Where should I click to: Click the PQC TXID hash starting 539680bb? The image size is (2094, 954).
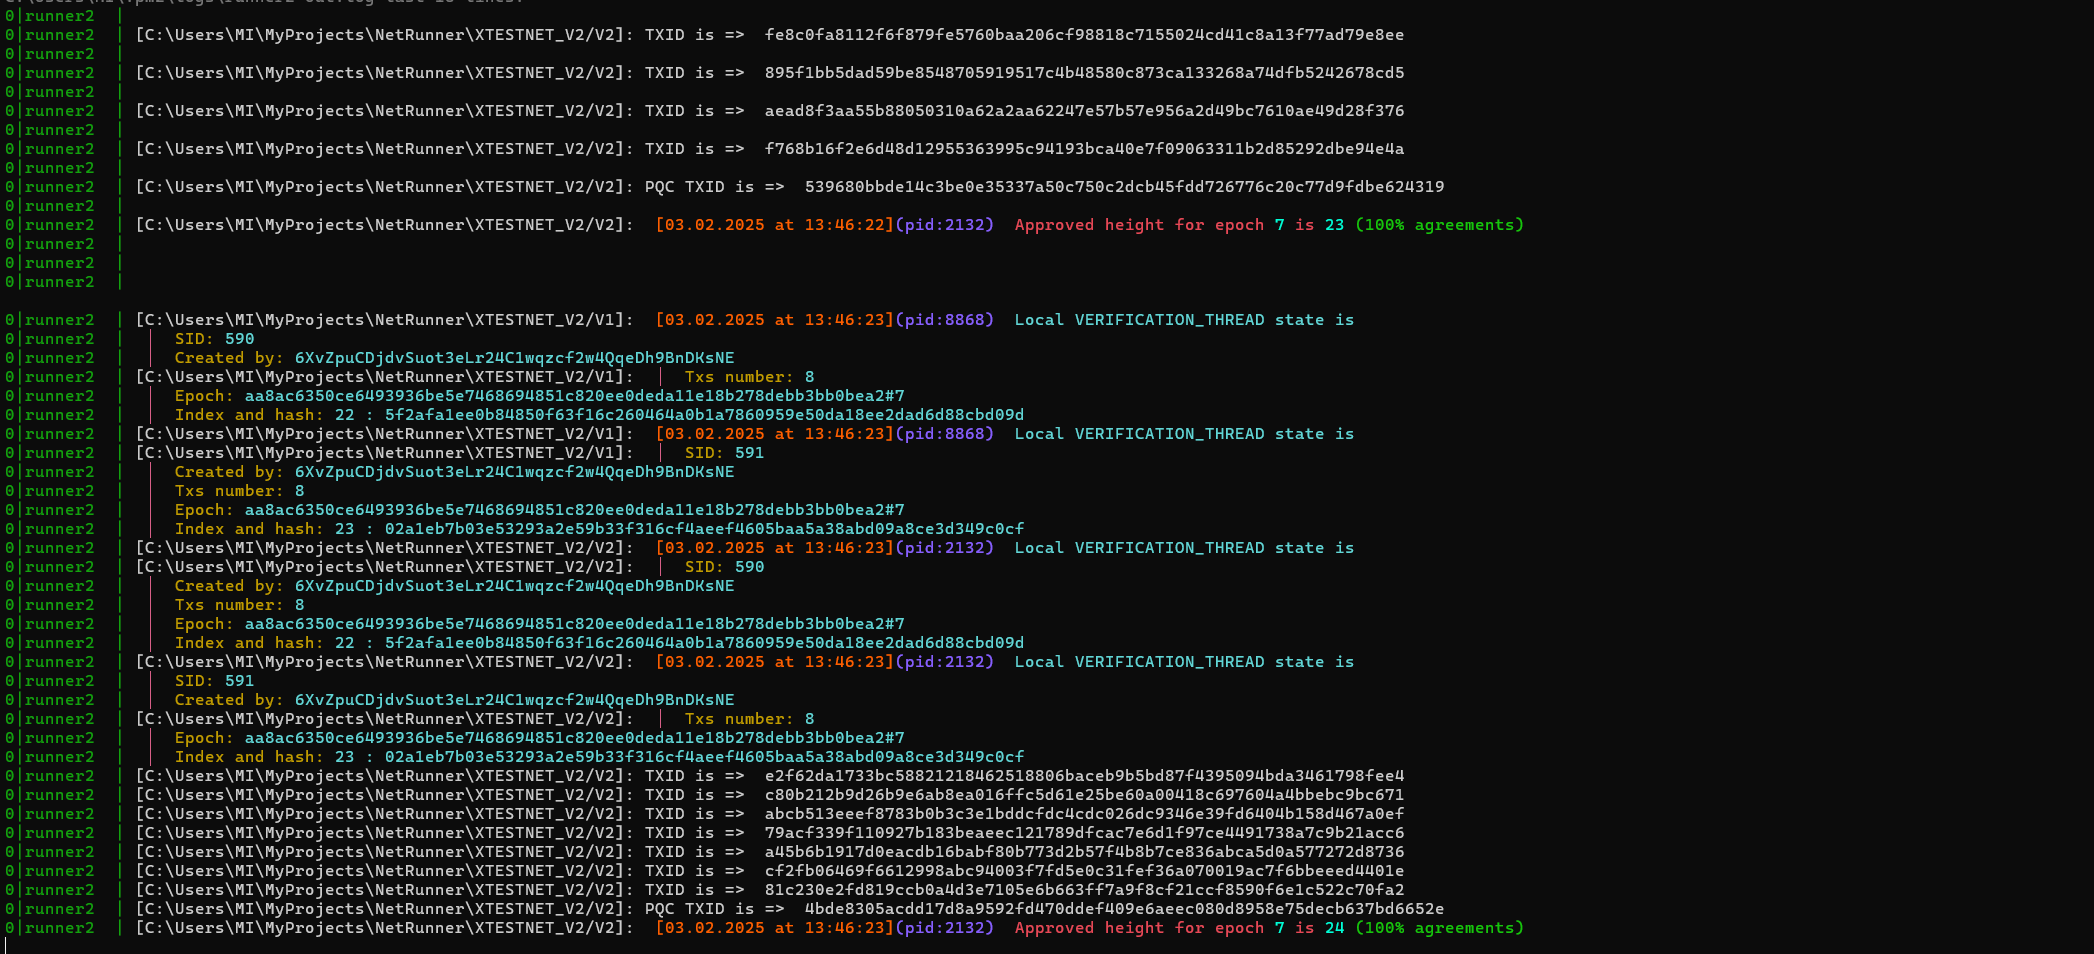(1124, 187)
